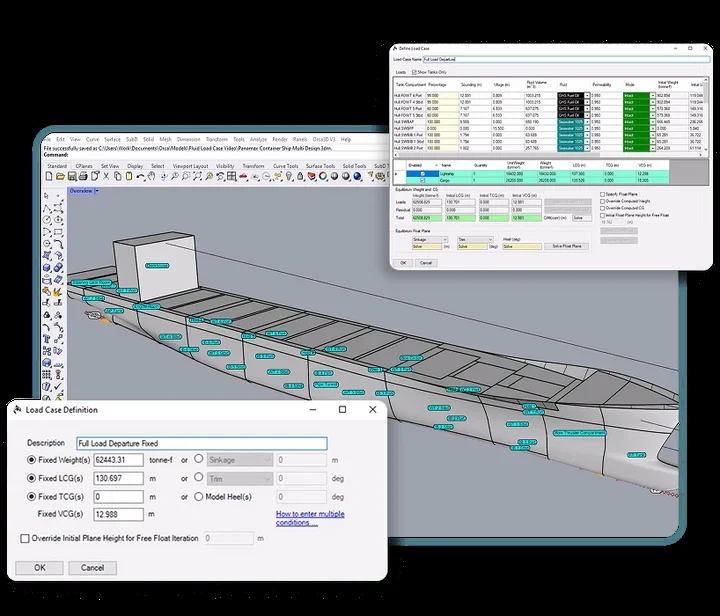Click New file icon in Rhino toolbar
The width and height of the screenshot is (720, 616).
[49, 176]
